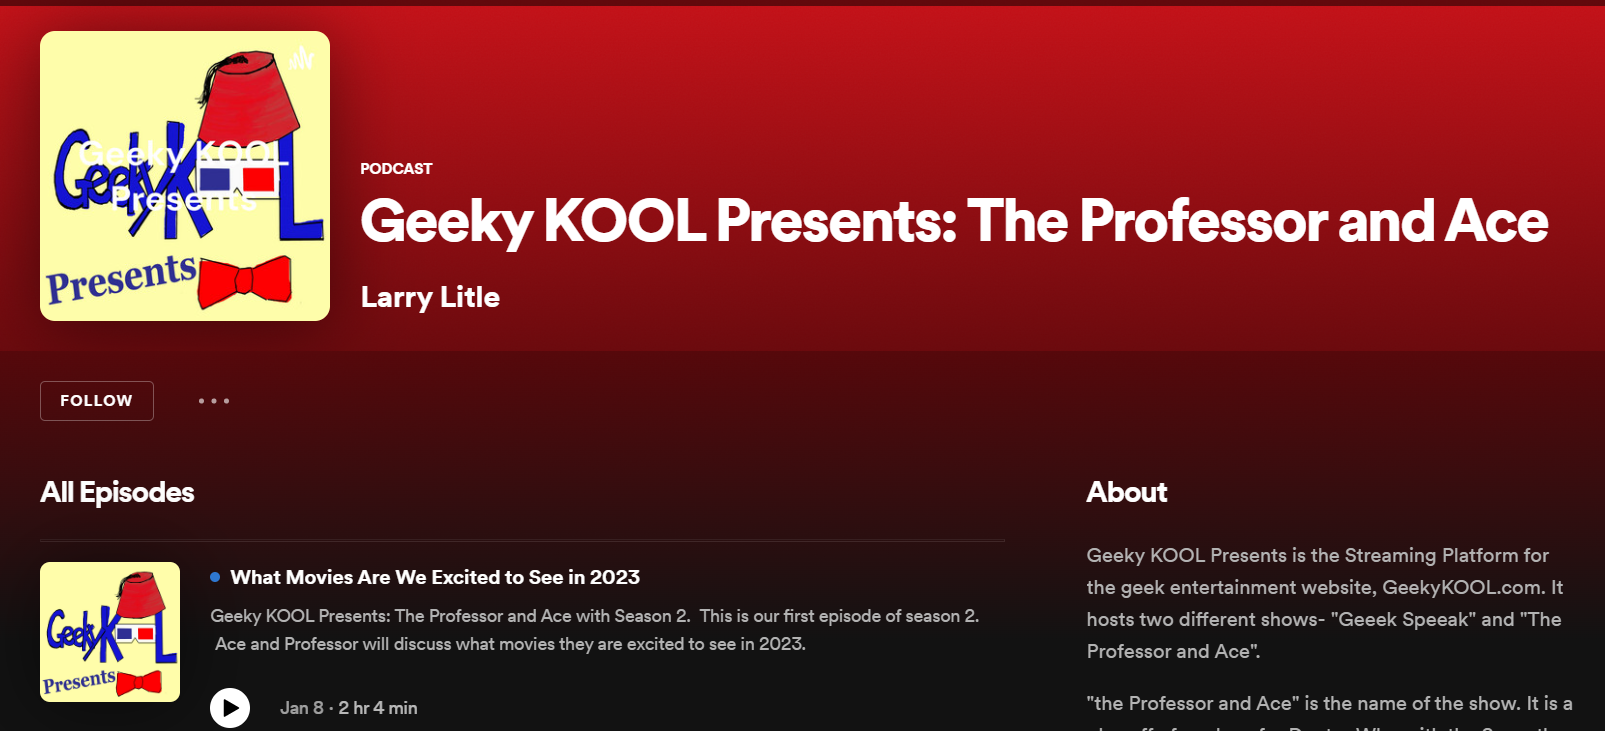Viewport: 1605px width, 731px height.
Task: Open episode What Movies Are We Excited to See
Action: (435, 577)
